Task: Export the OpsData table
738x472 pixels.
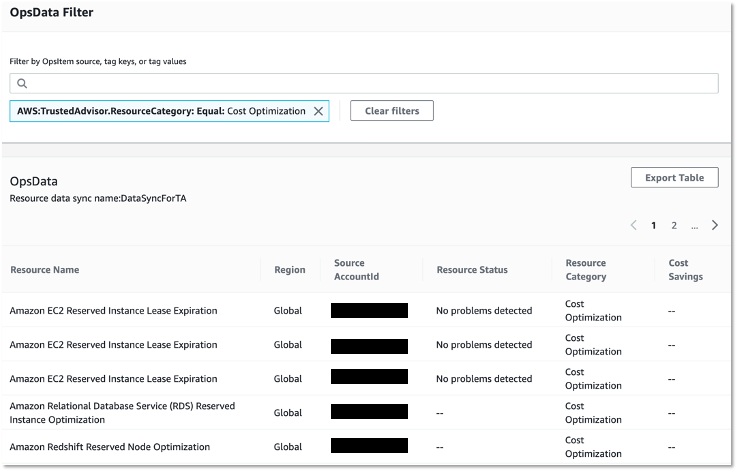Action: pyautogui.click(x=674, y=177)
